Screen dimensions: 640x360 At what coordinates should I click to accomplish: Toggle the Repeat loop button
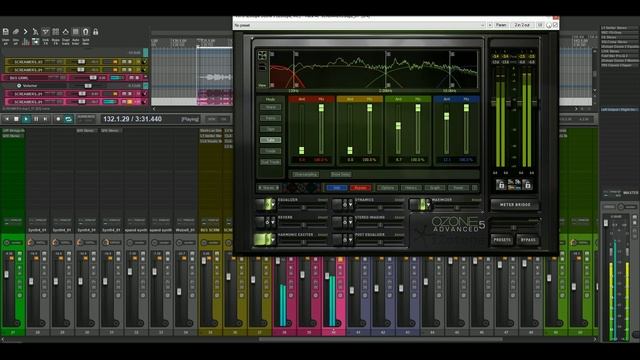[x=69, y=119]
